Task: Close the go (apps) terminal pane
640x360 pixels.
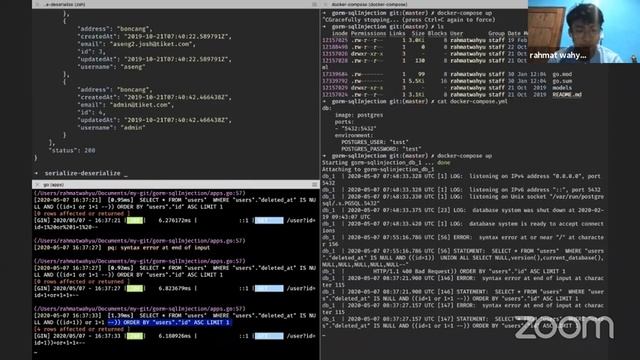Action: click(37, 185)
